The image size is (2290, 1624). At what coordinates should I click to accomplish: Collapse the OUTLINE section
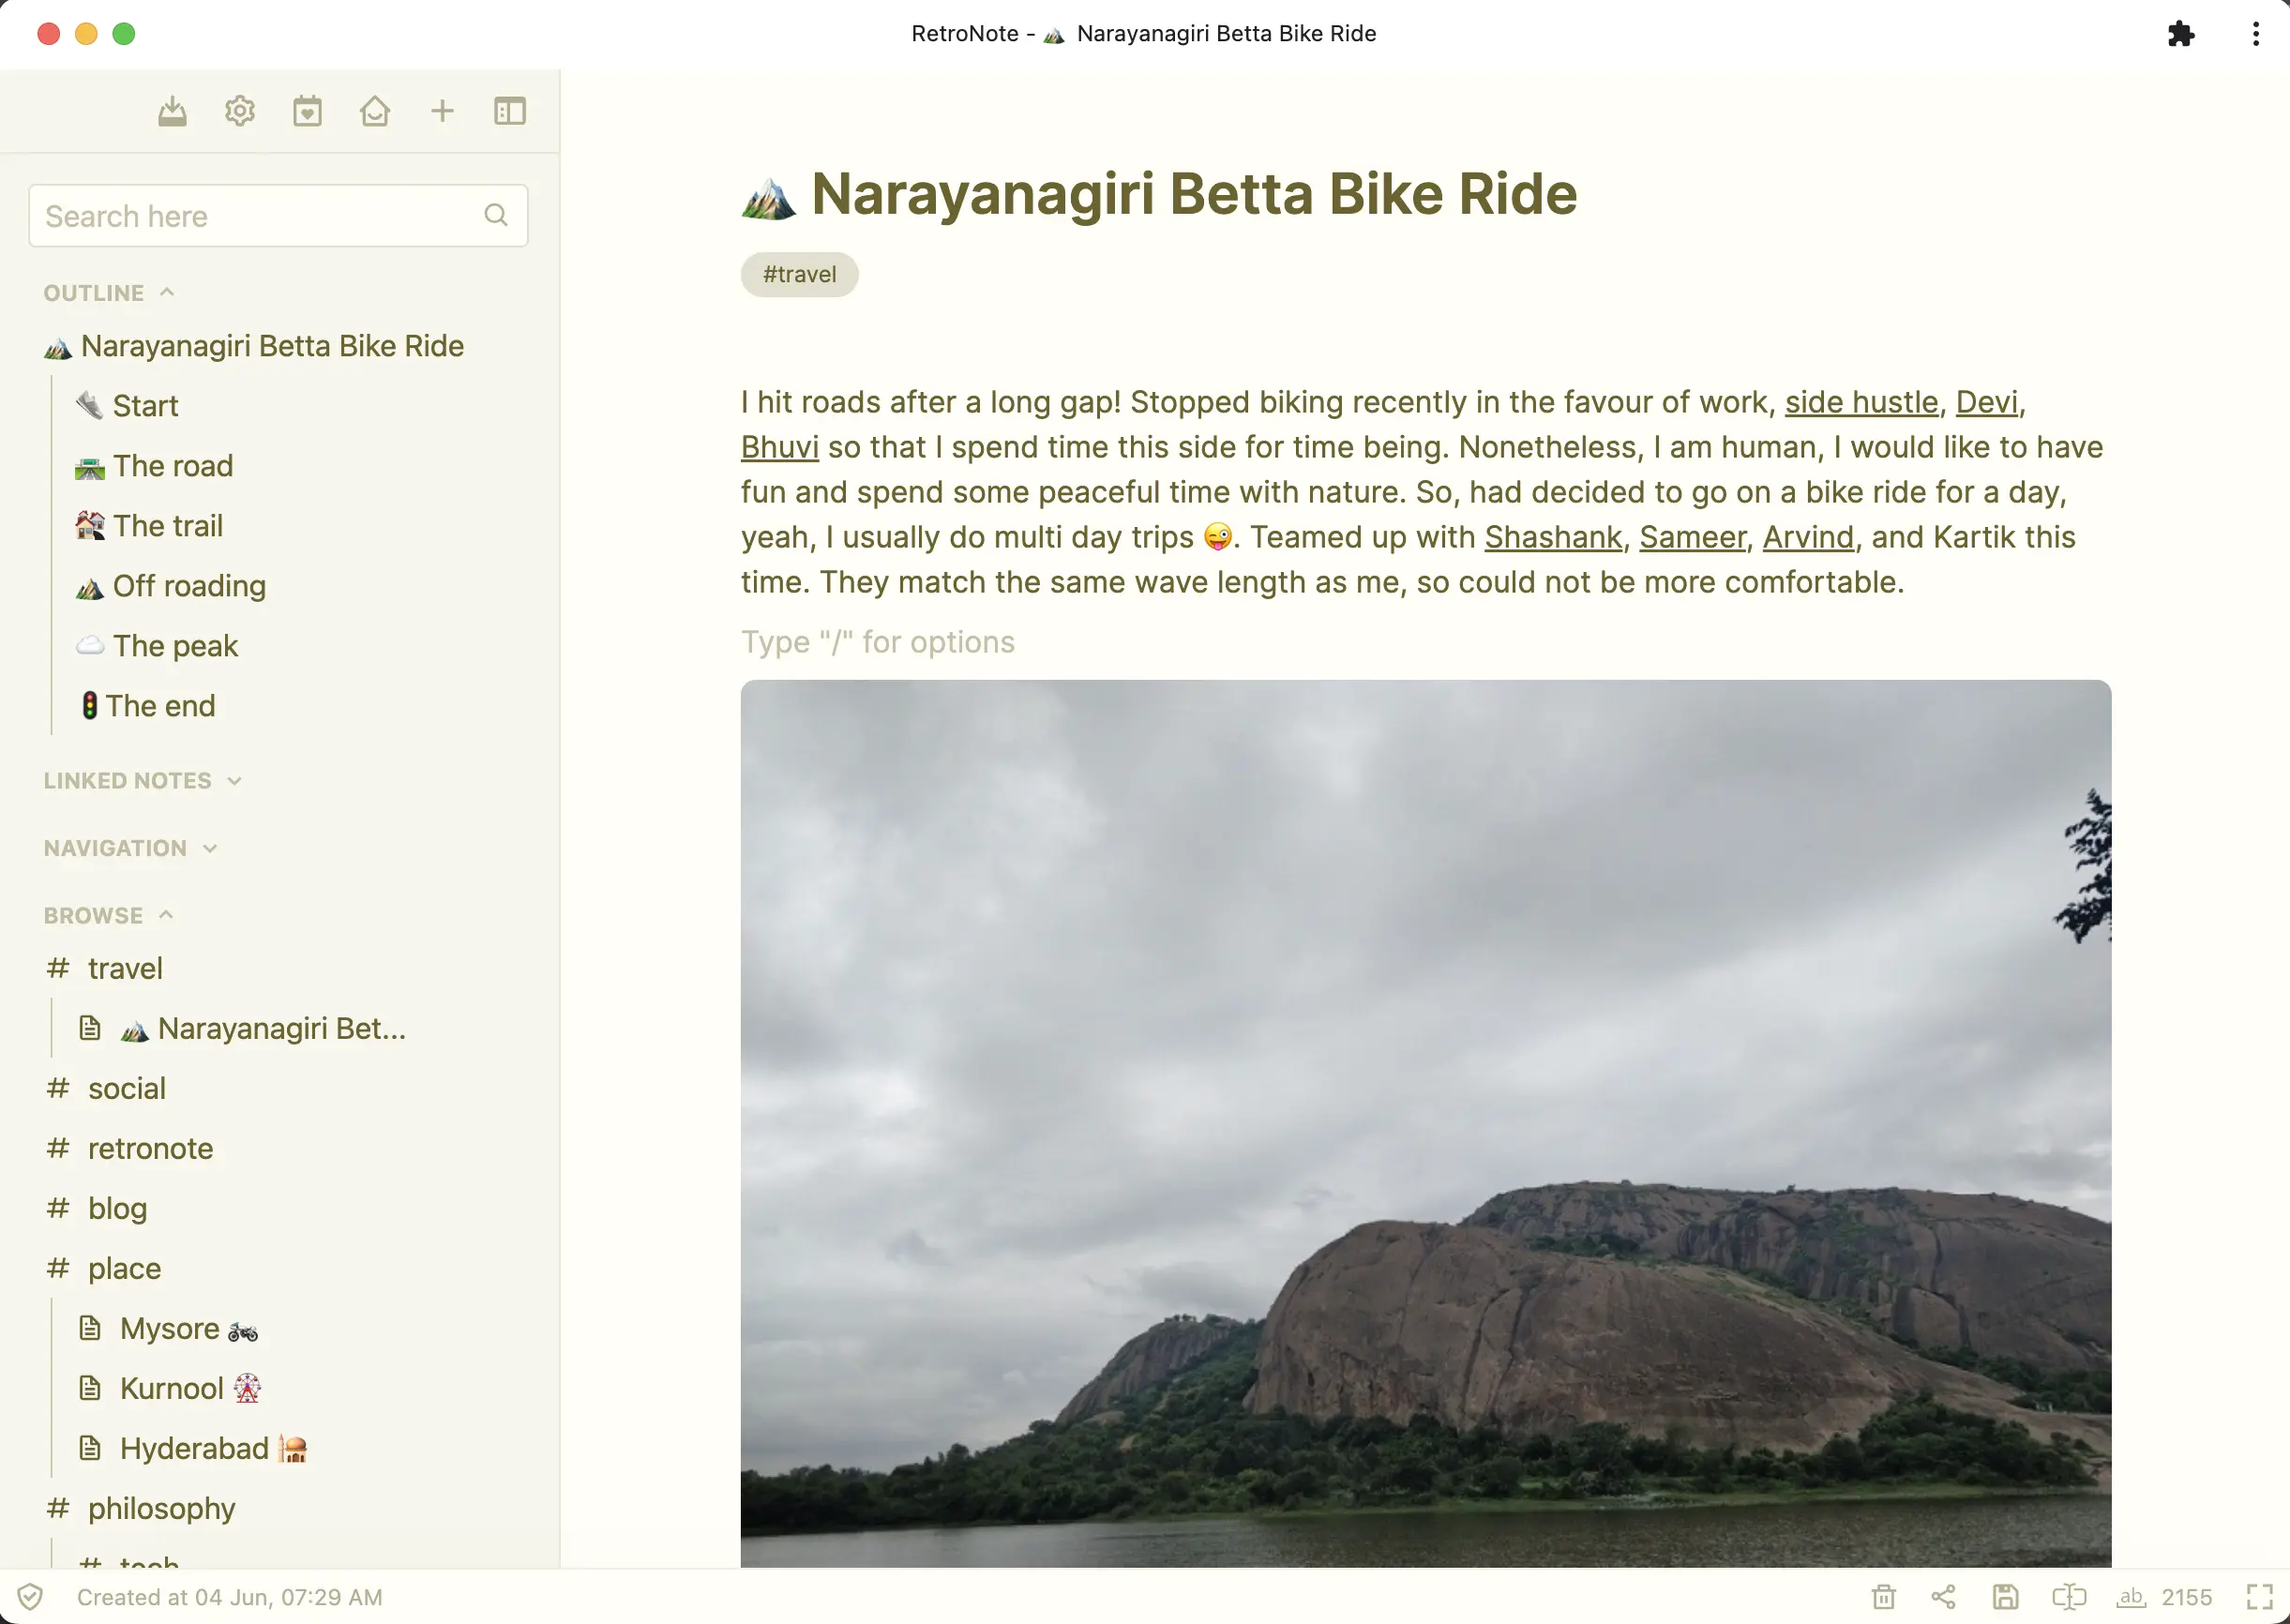click(x=109, y=293)
